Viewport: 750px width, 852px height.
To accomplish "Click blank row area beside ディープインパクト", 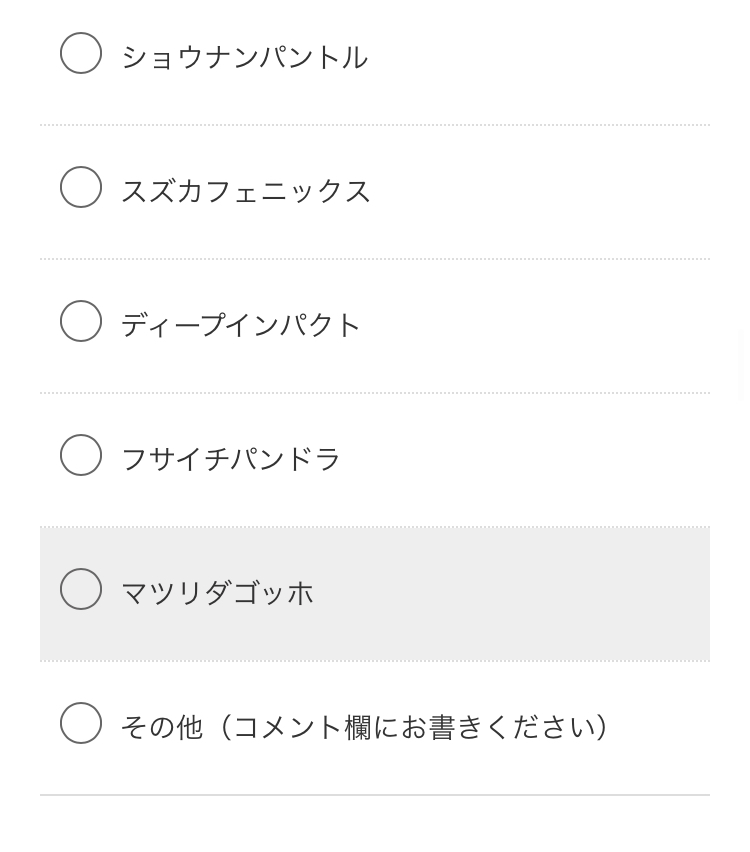I will [x=540, y=326].
